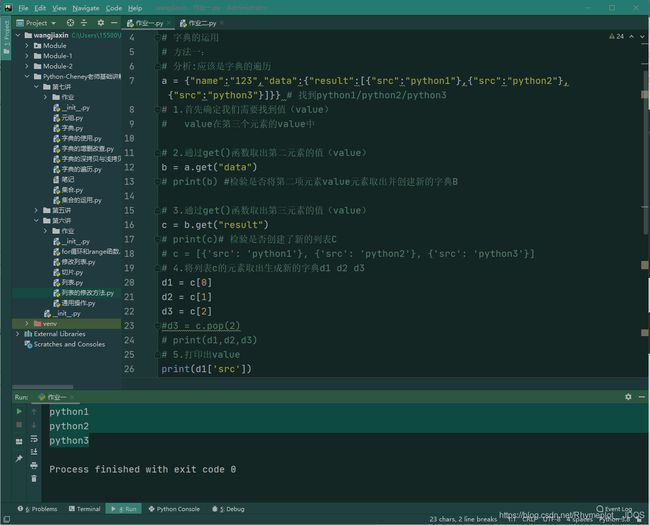Open Run panel settings gear
The height and width of the screenshot is (525, 650).
click(628, 397)
